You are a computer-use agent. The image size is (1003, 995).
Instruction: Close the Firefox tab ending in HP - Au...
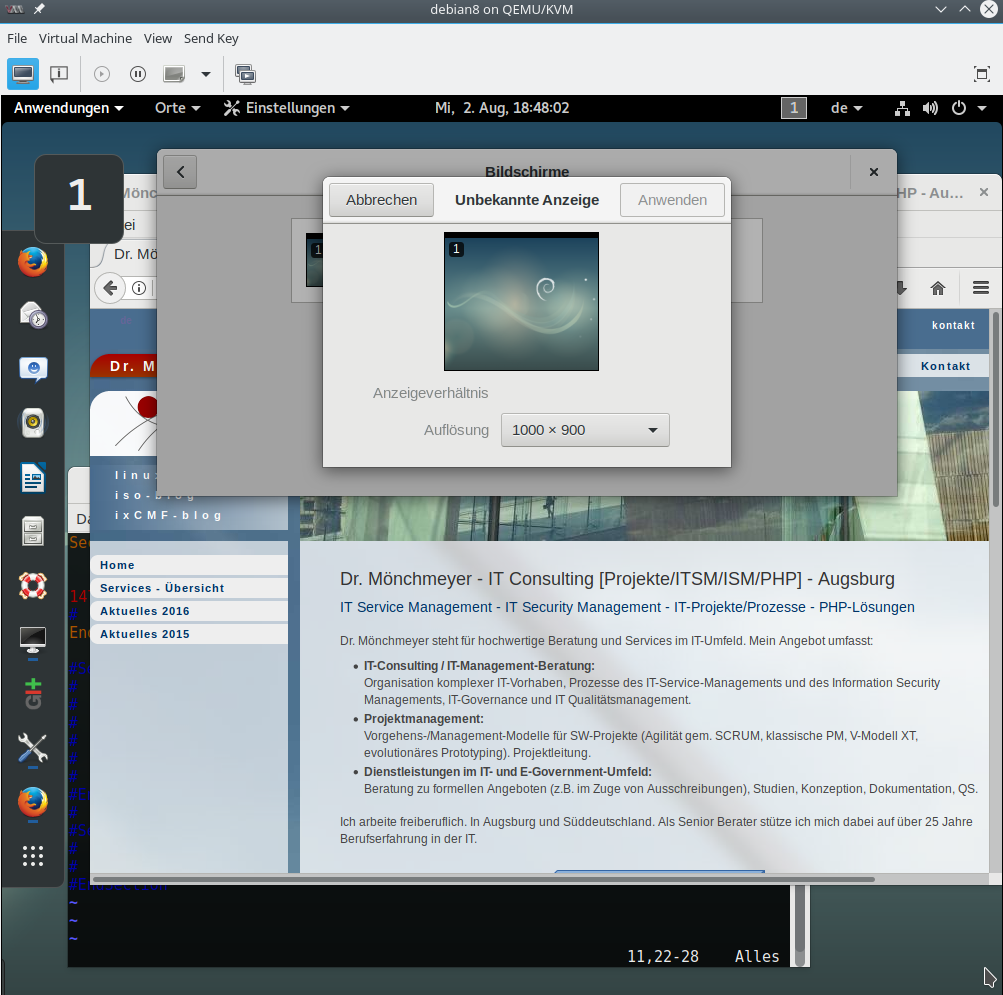[x=984, y=192]
